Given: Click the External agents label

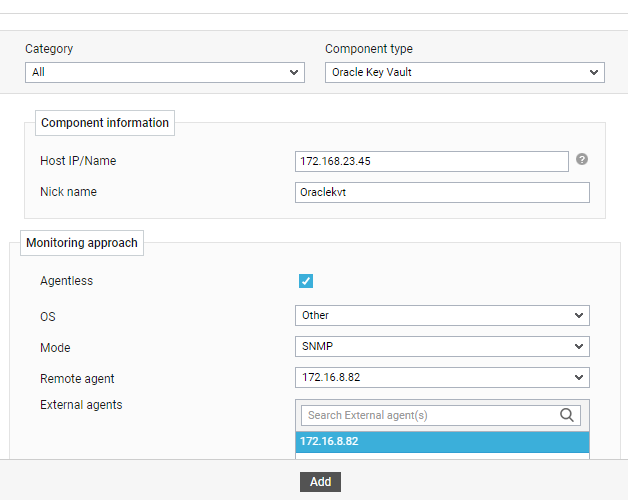Looking at the screenshot, I should [81, 405].
